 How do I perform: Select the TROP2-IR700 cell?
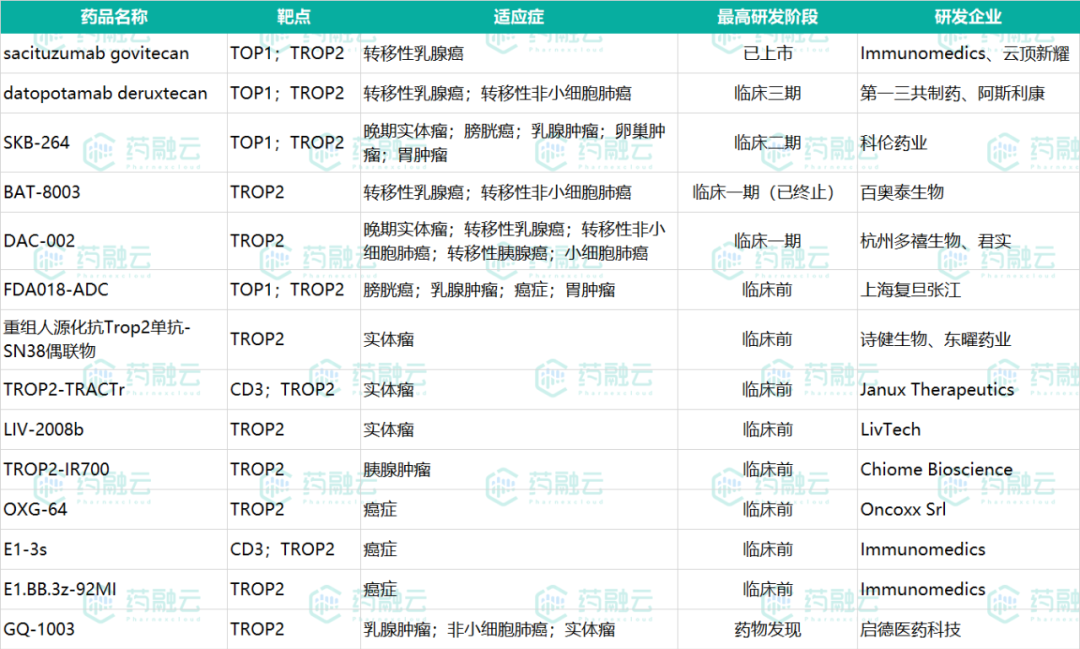(114, 470)
